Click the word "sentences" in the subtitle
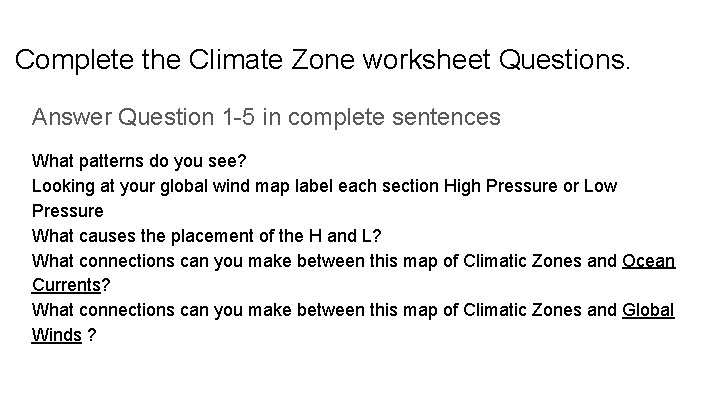Image resolution: width=720 pixels, height=405 pixels. 446,117
